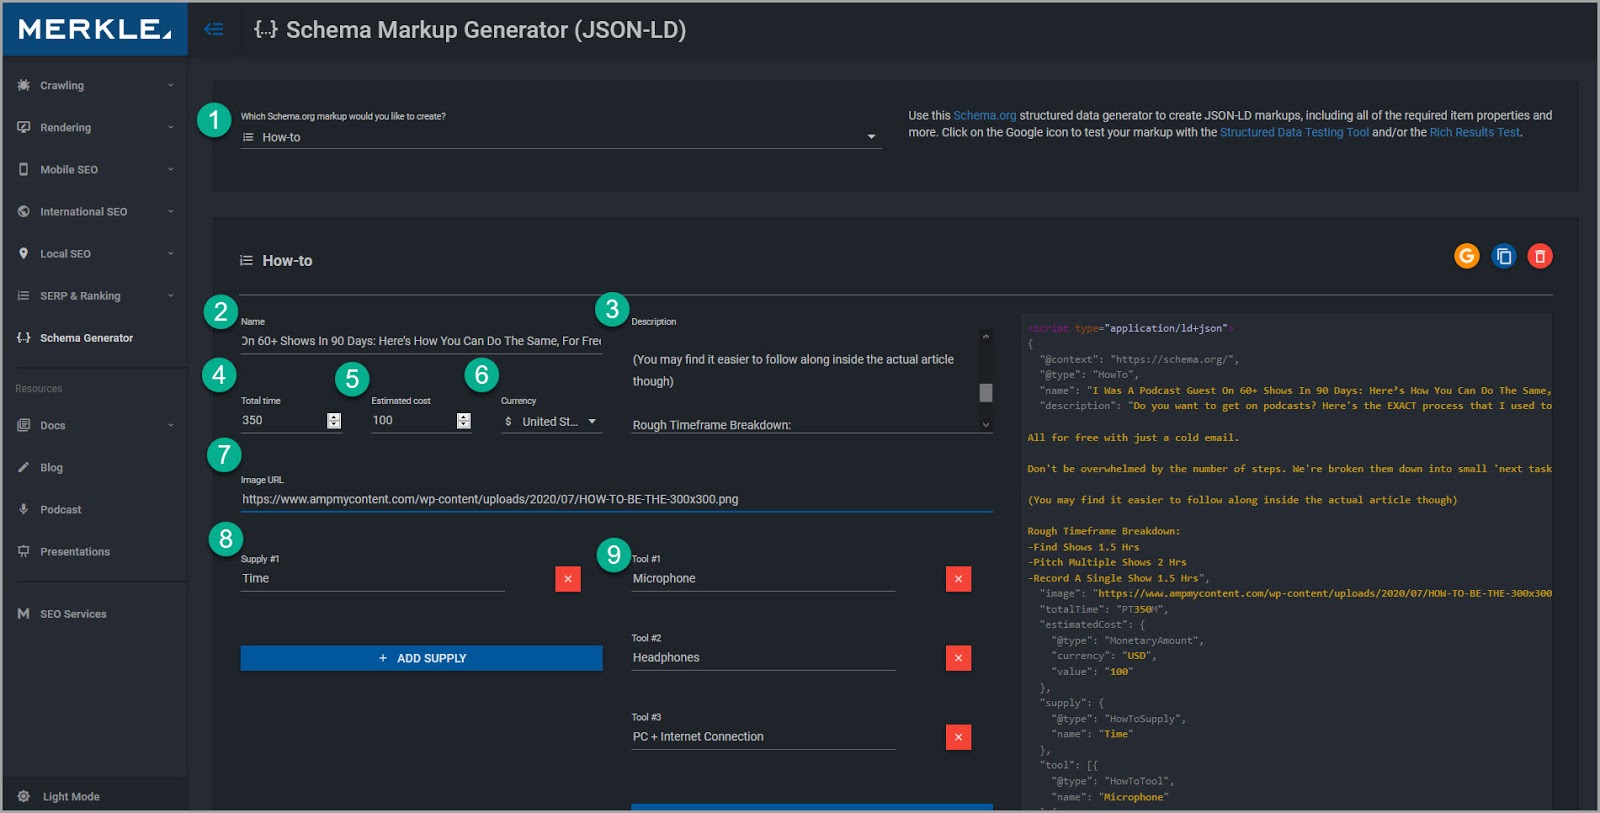Remove the Time supply with red X

click(x=568, y=579)
